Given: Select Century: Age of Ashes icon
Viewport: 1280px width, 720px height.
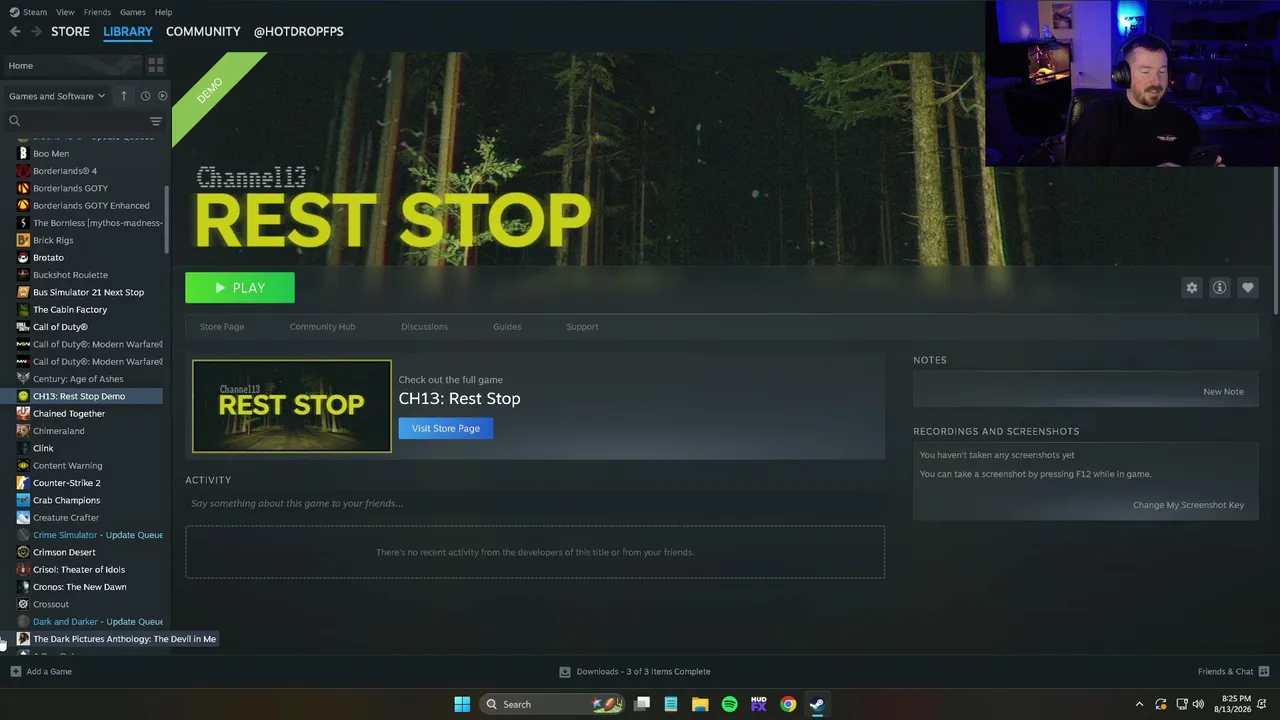Looking at the screenshot, I should pos(23,379).
